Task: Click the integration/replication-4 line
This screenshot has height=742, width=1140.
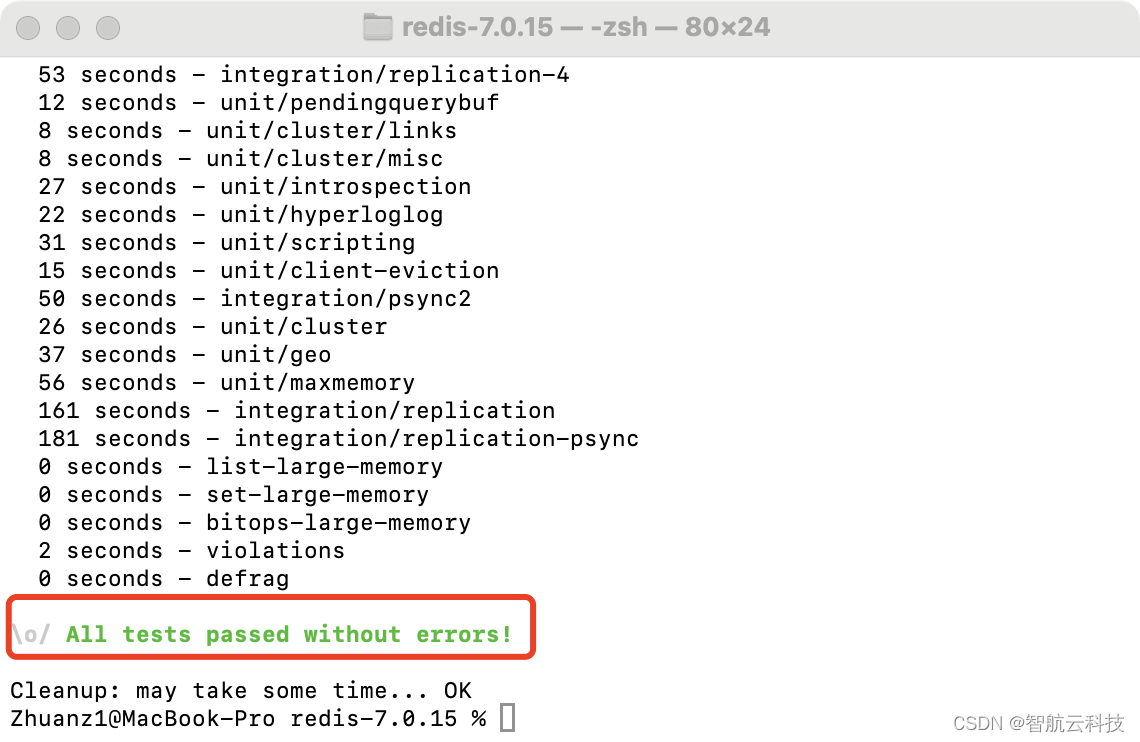Action: 304,75
